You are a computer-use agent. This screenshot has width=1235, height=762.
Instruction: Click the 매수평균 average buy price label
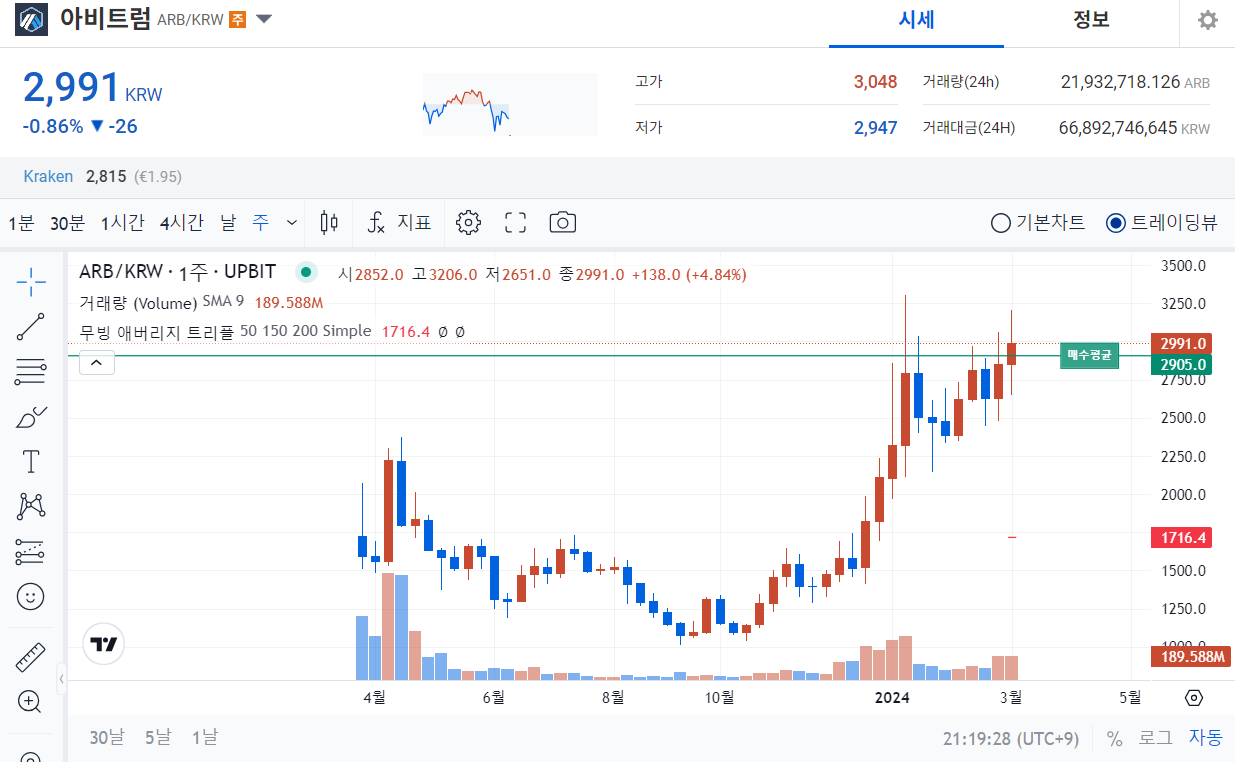click(1091, 354)
